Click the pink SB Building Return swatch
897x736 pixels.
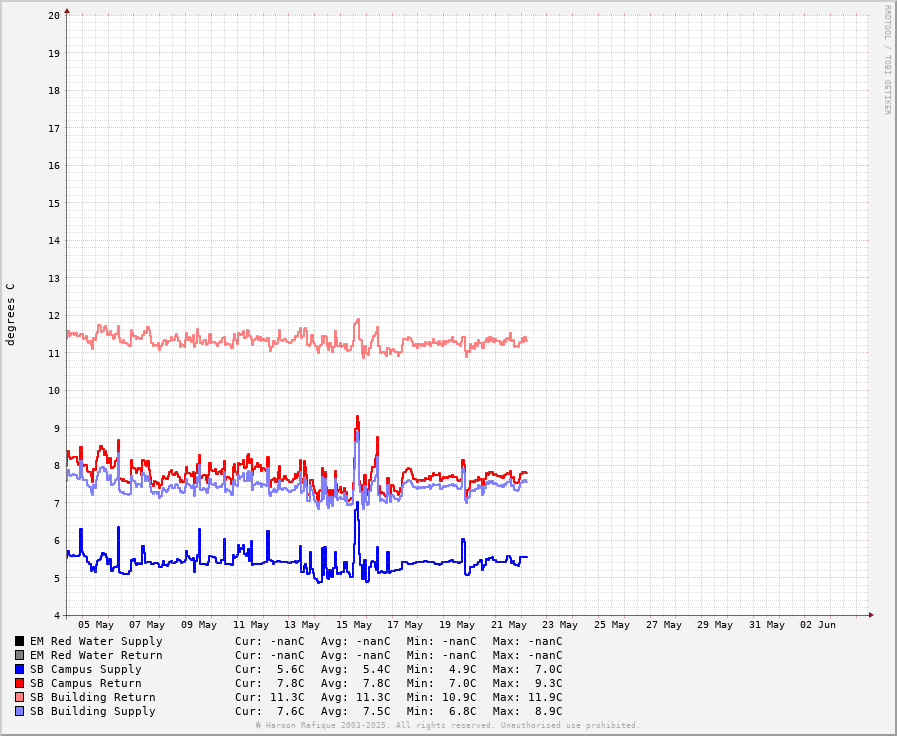pos(19,697)
